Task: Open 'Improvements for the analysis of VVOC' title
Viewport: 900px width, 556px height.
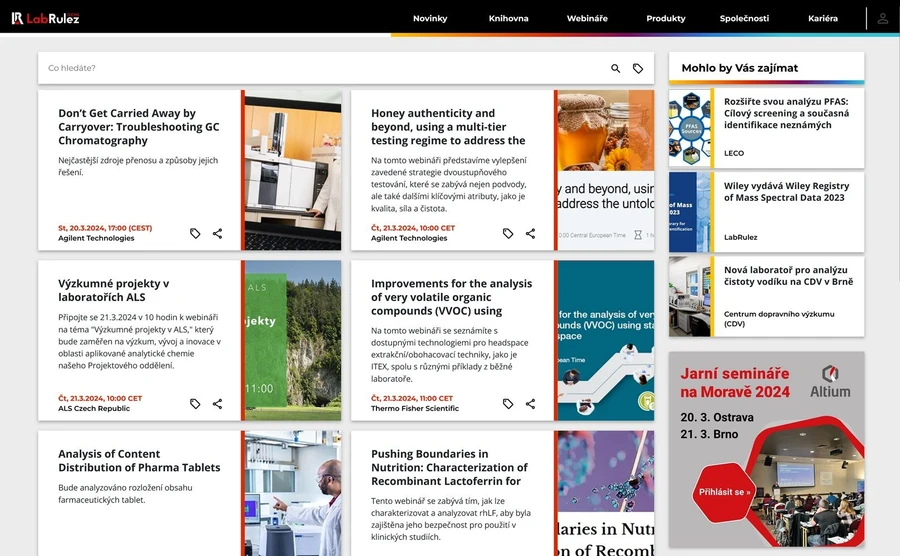Action: pyautogui.click(x=451, y=297)
